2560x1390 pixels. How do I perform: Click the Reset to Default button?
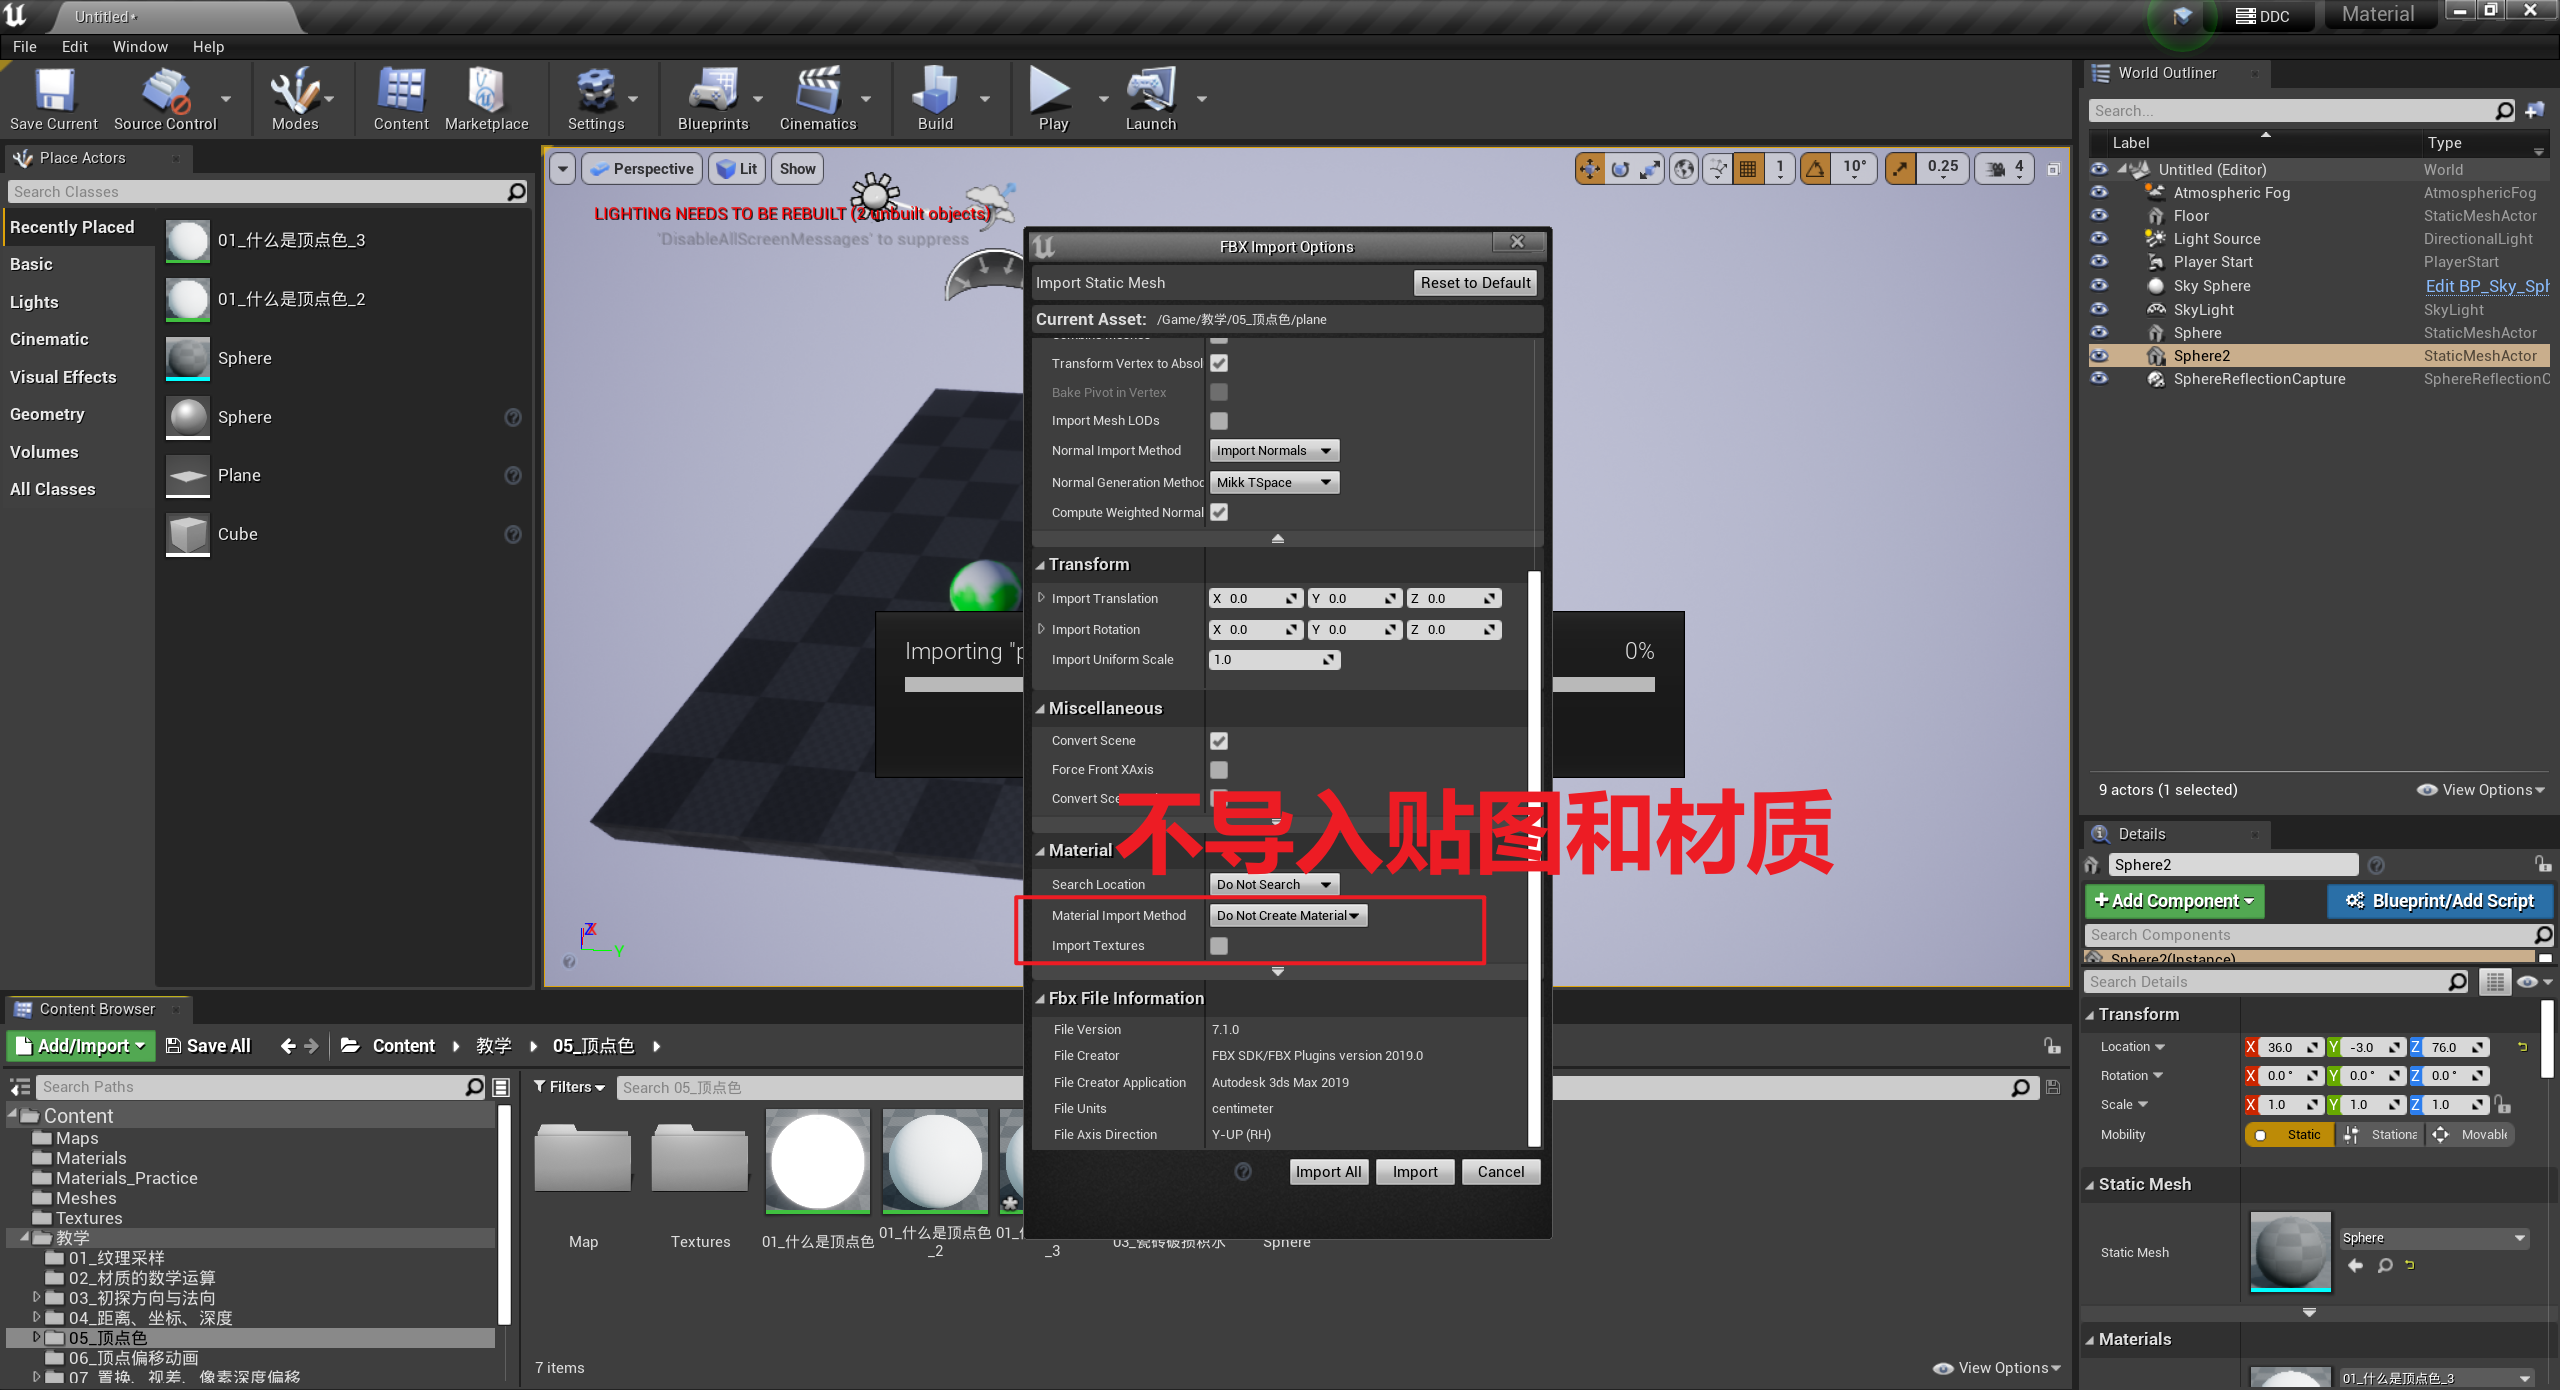point(1475,282)
